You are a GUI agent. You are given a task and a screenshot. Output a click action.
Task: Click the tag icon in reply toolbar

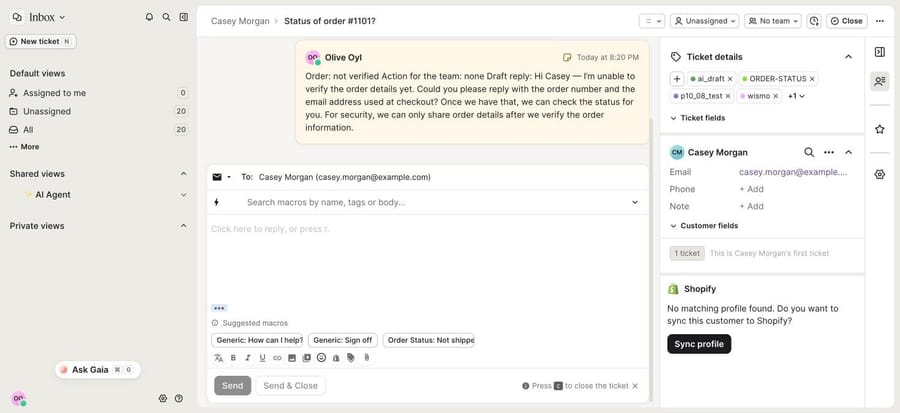pos(351,357)
